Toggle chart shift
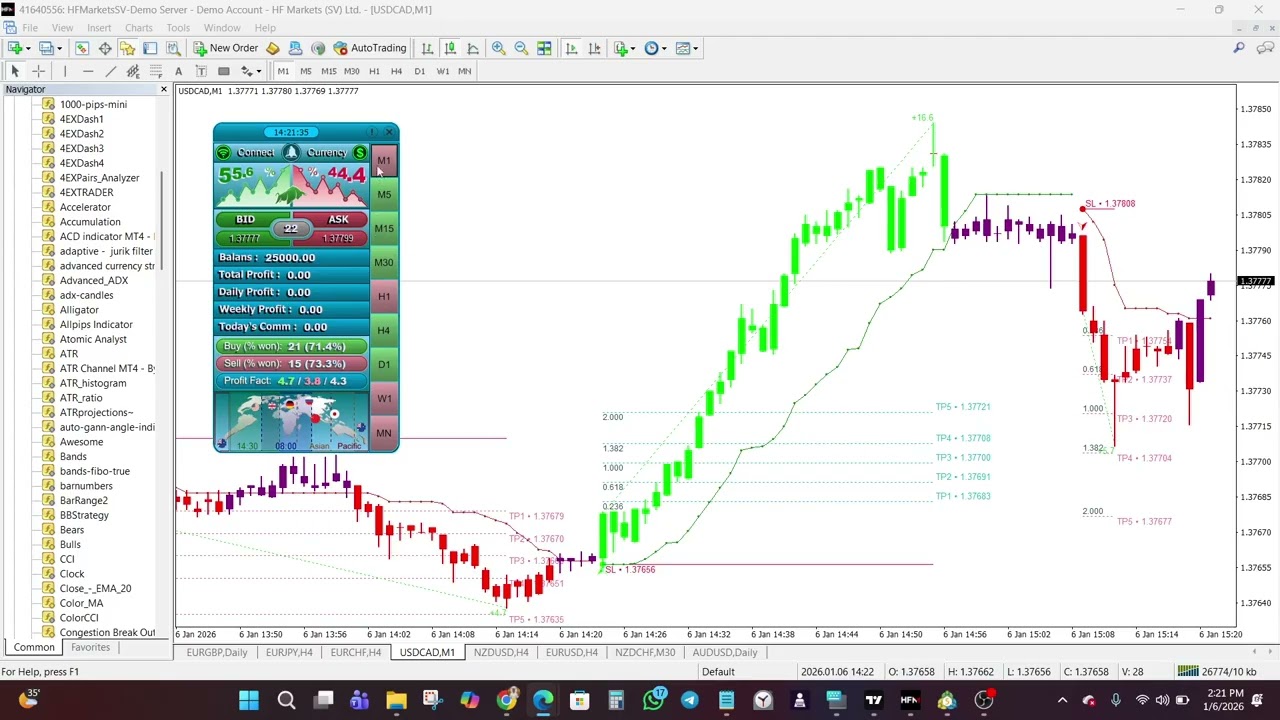1280x720 pixels. click(x=594, y=48)
